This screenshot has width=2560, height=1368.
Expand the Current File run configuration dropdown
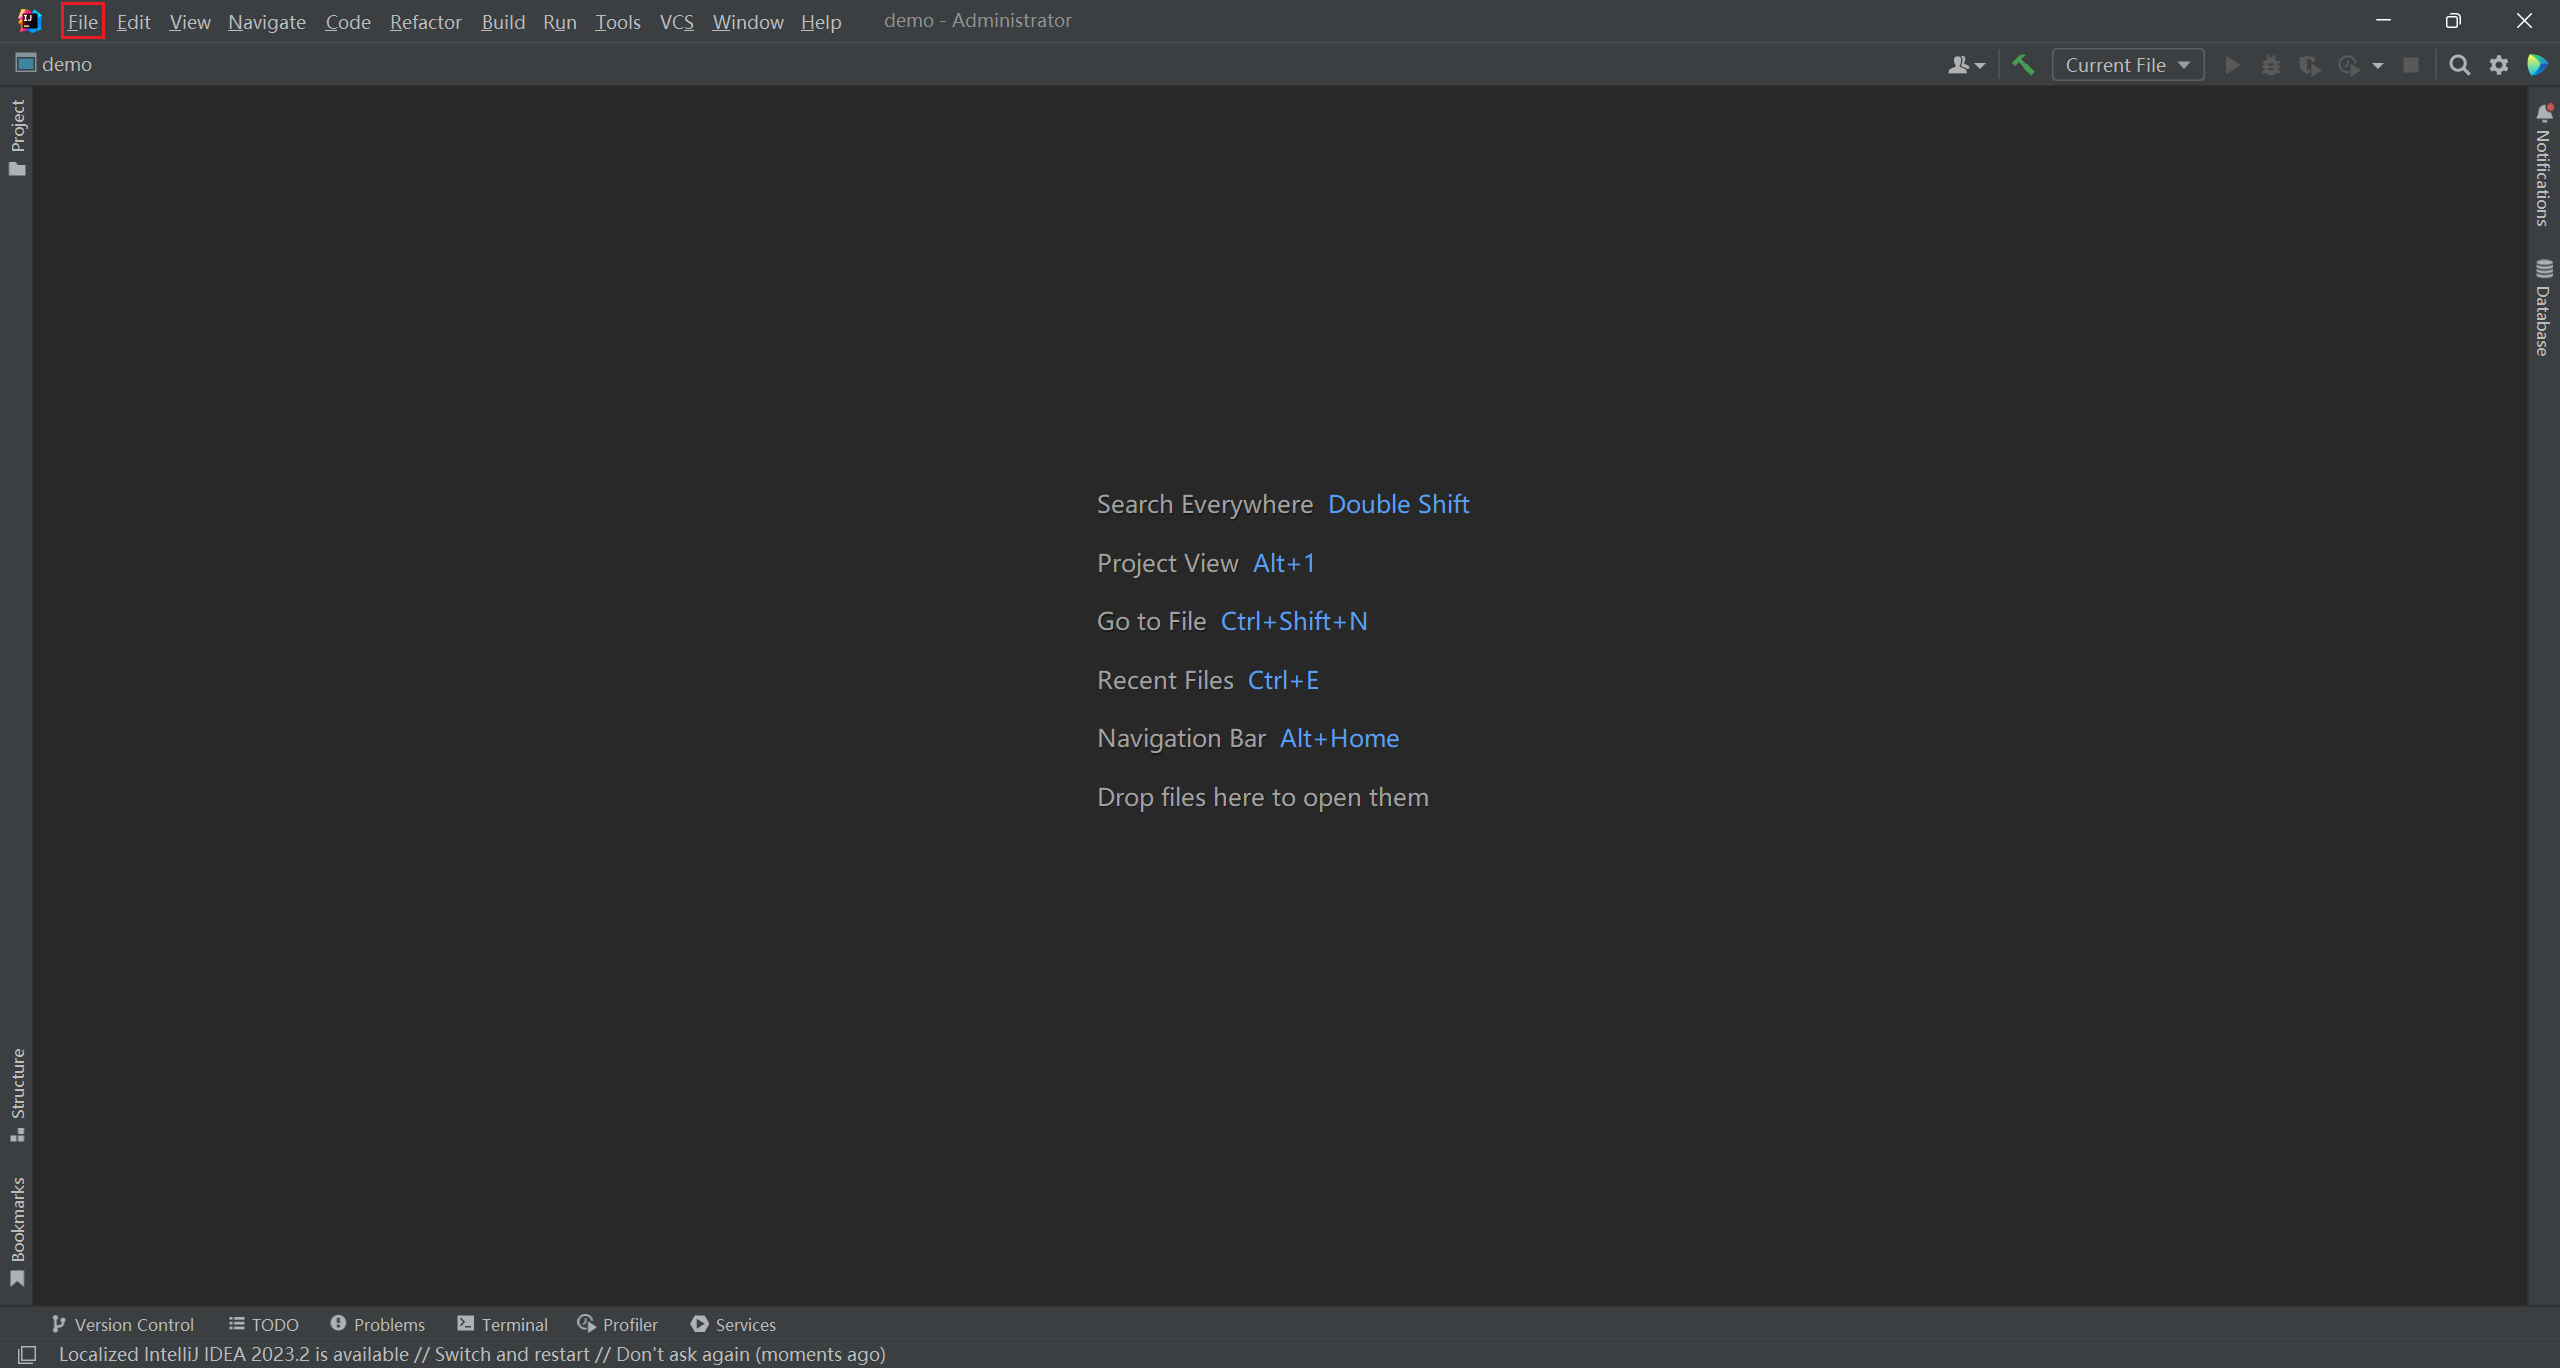click(2127, 65)
